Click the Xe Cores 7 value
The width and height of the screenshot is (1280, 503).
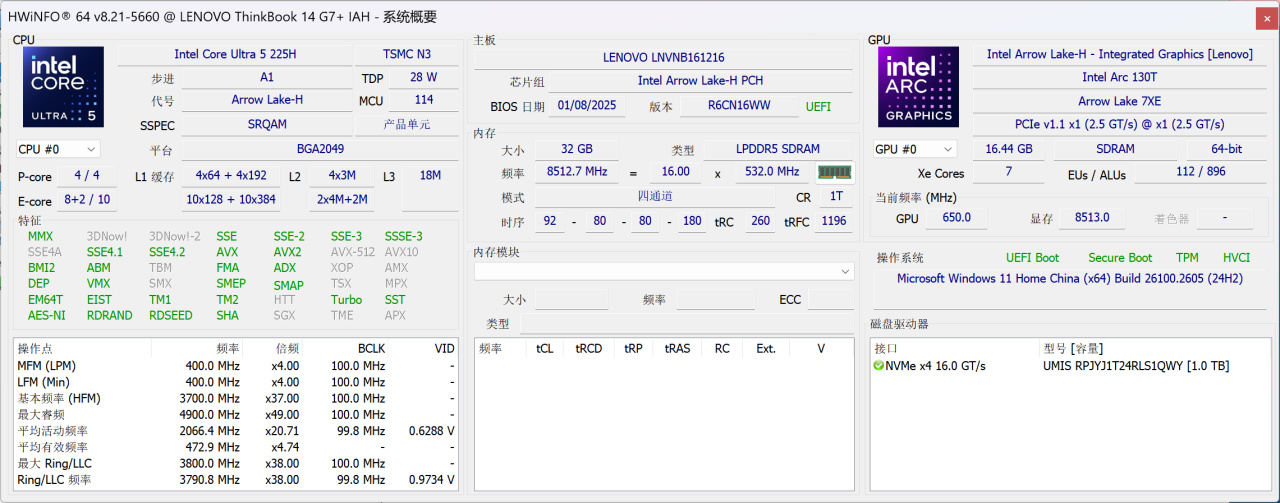[1009, 173]
